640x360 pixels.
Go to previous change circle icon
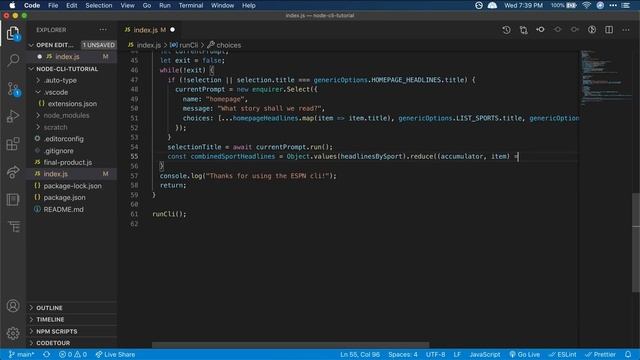click(558, 30)
